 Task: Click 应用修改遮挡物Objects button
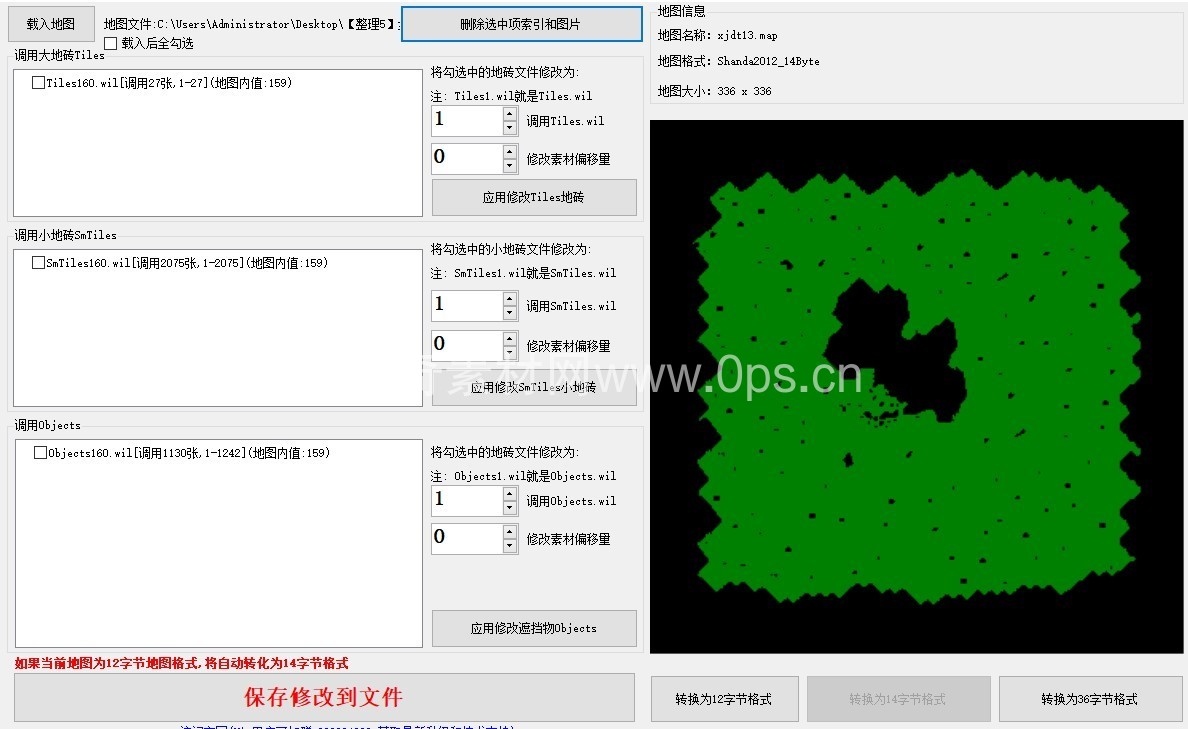[x=534, y=629]
